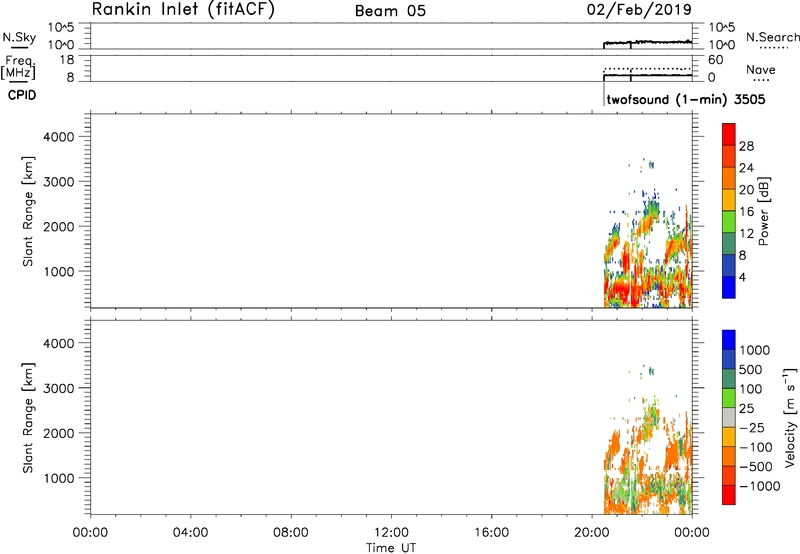800x554 pixels.
Task: Click the '20:00' time axis label
Action: tap(591, 533)
